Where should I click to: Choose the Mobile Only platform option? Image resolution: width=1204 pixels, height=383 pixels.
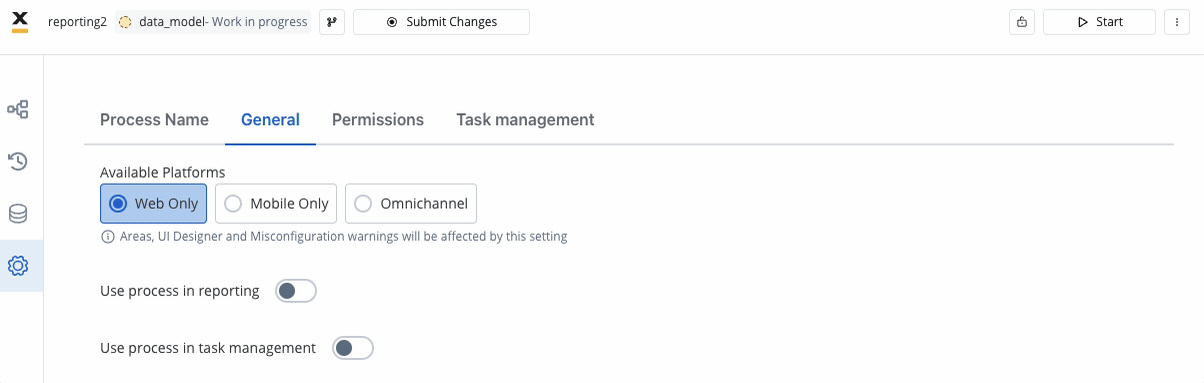pyautogui.click(x=276, y=203)
